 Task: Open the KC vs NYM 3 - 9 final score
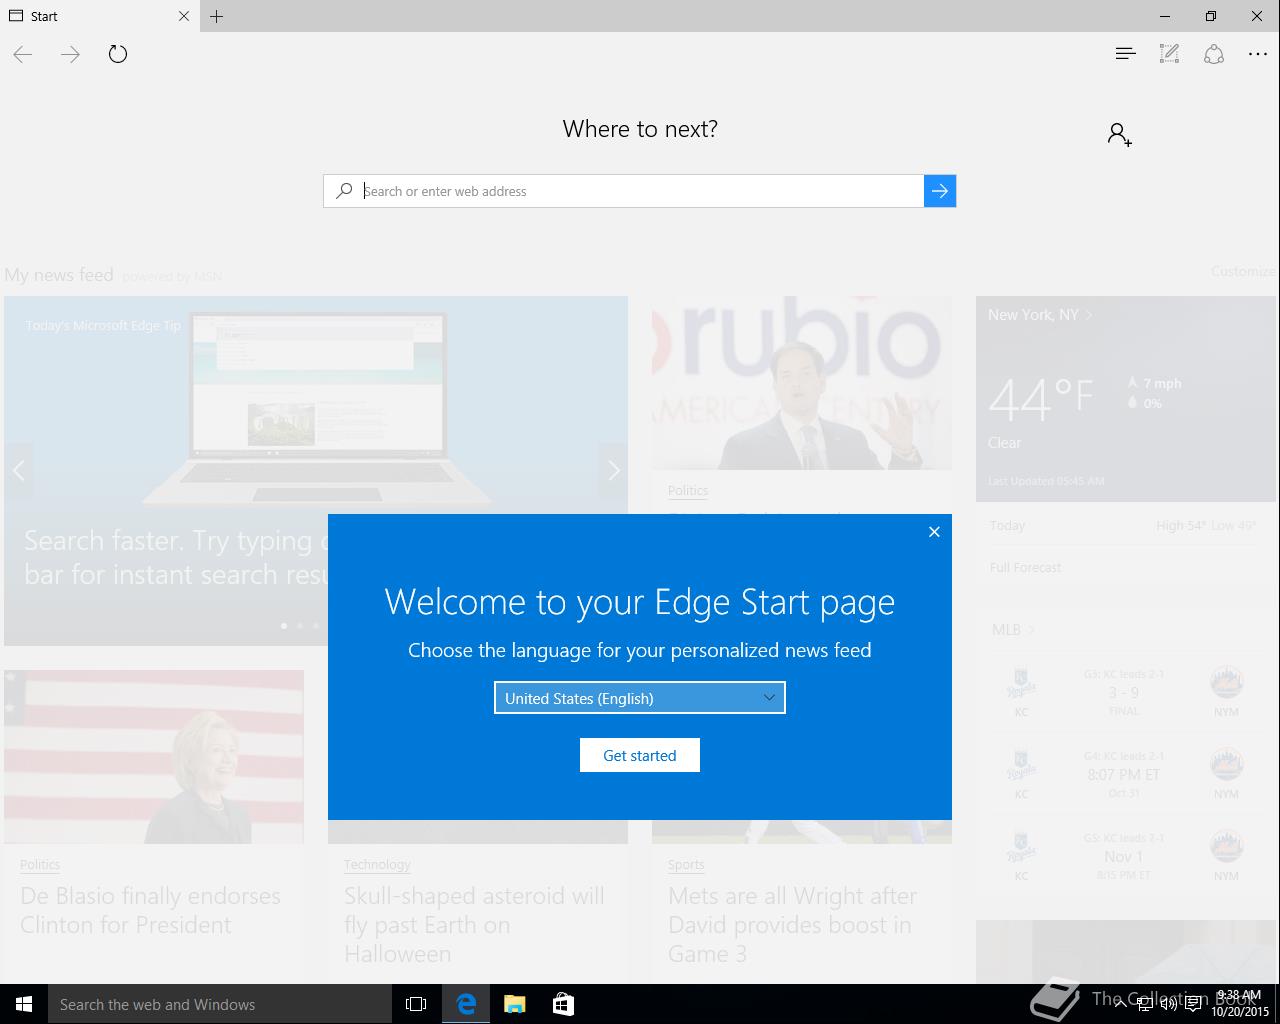1123,692
